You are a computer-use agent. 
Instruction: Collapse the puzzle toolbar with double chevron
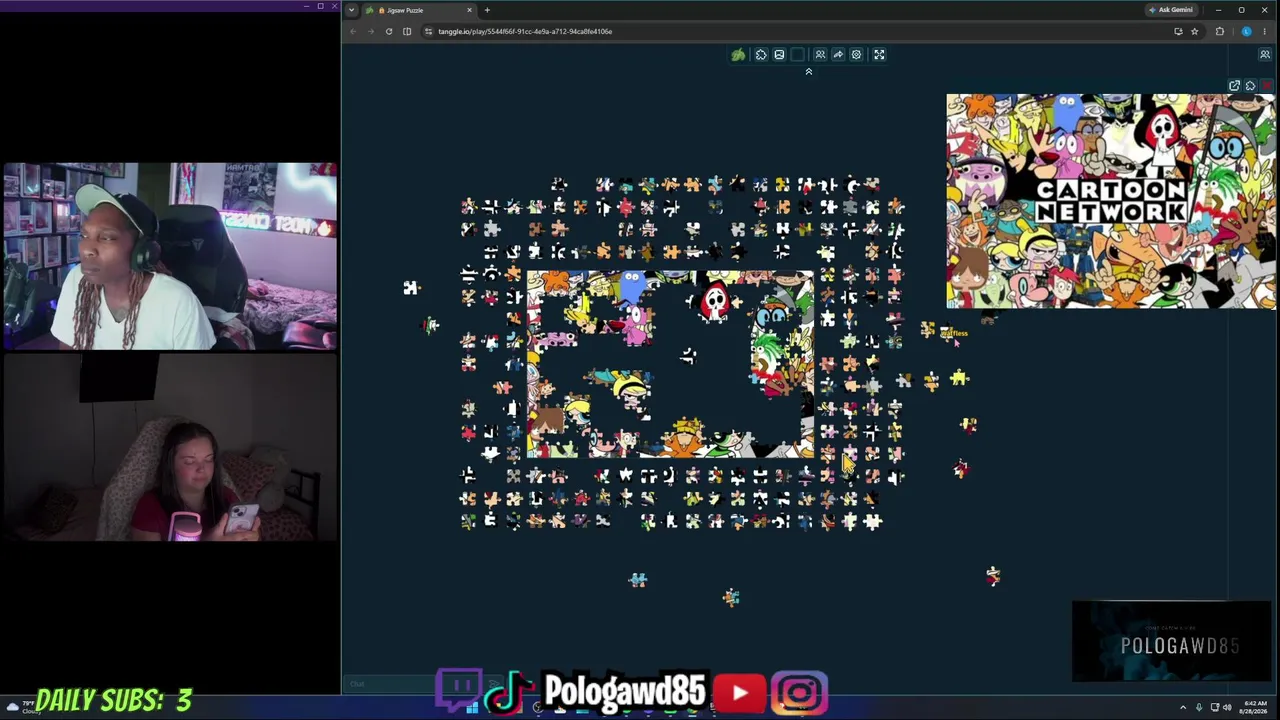(x=809, y=72)
